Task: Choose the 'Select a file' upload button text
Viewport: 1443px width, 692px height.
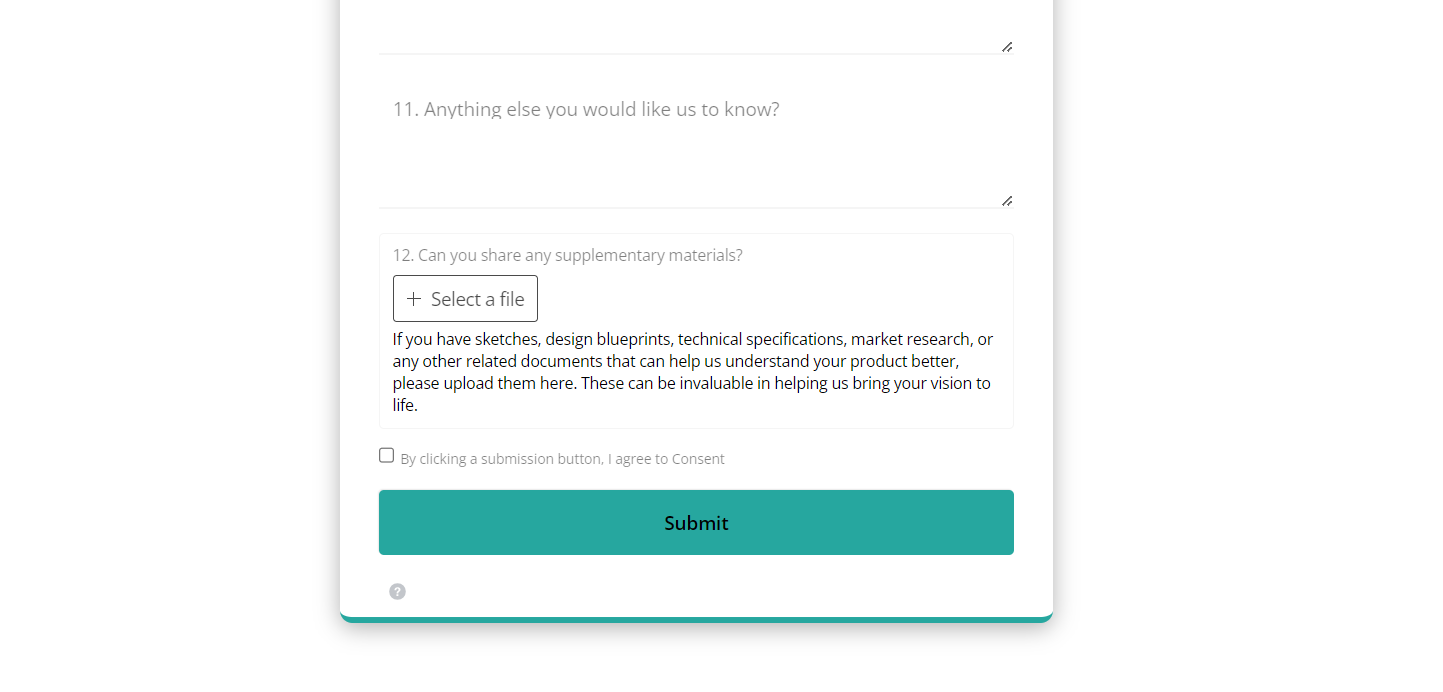Action: pos(478,299)
